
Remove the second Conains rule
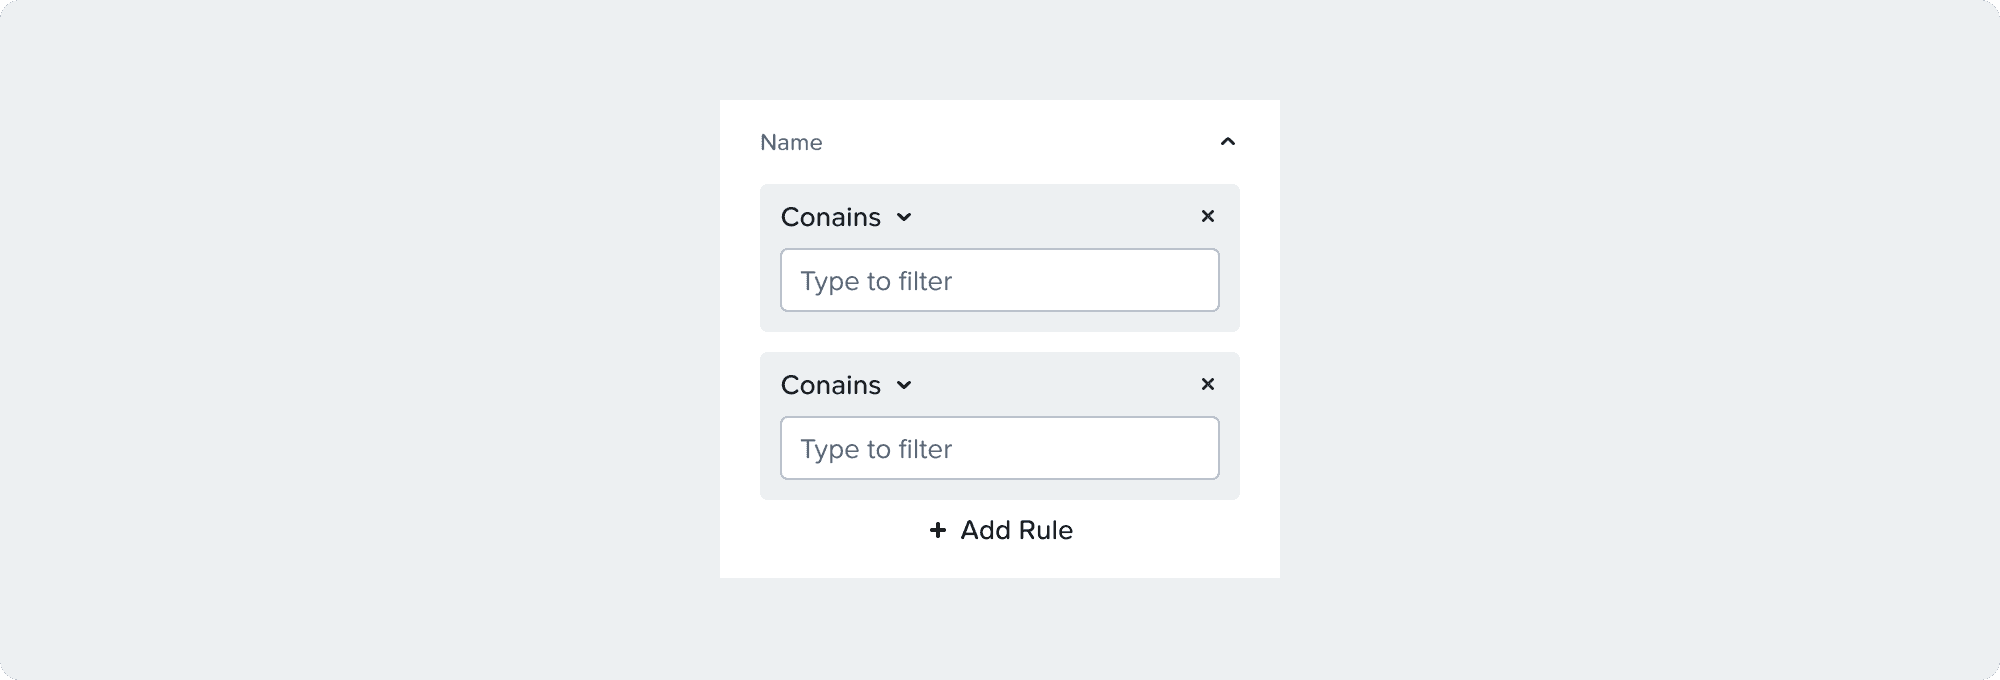pyautogui.click(x=1208, y=384)
